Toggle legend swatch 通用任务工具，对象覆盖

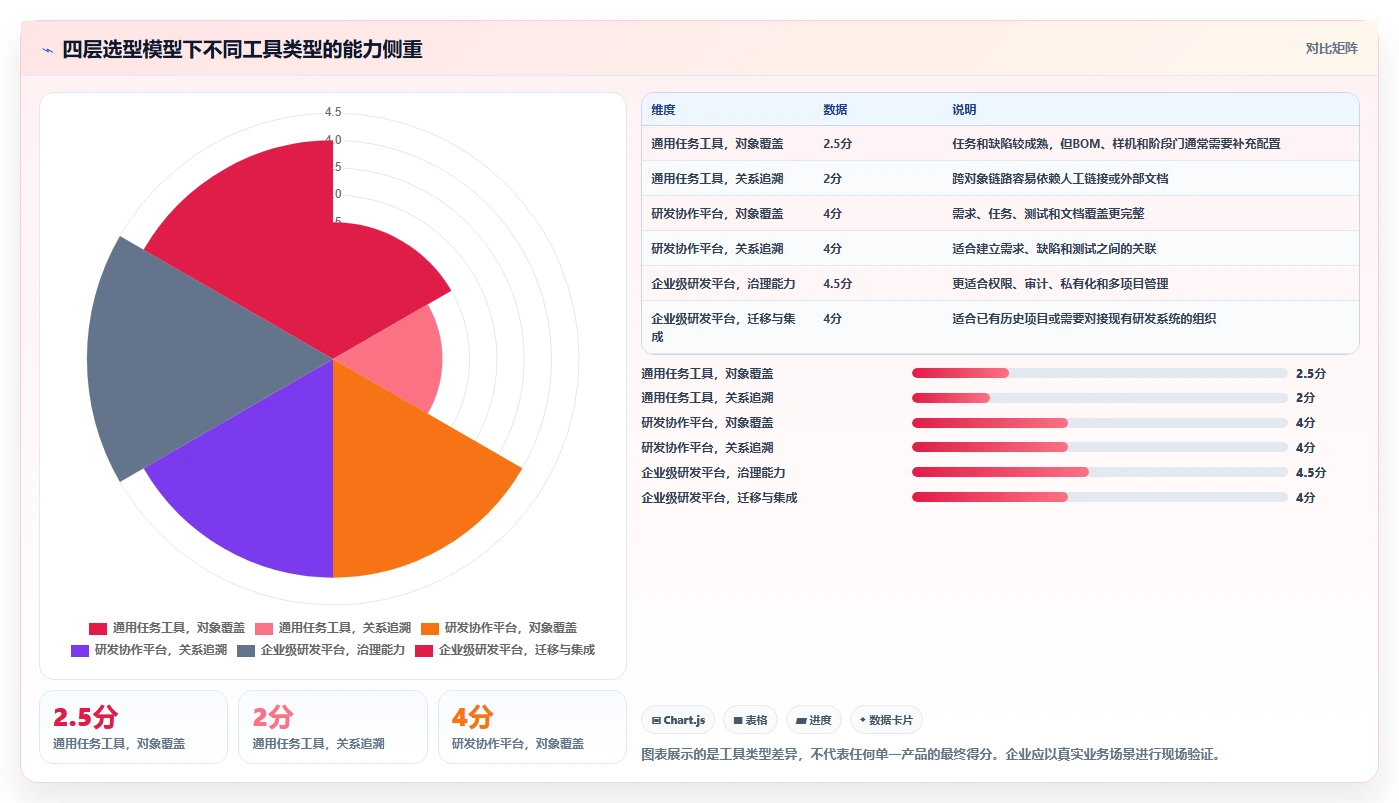point(98,628)
